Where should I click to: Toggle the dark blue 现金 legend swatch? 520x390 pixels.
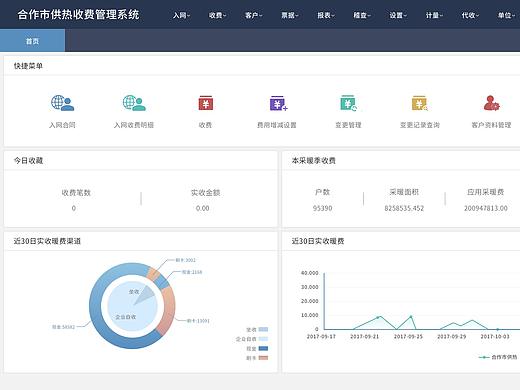click(263, 348)
